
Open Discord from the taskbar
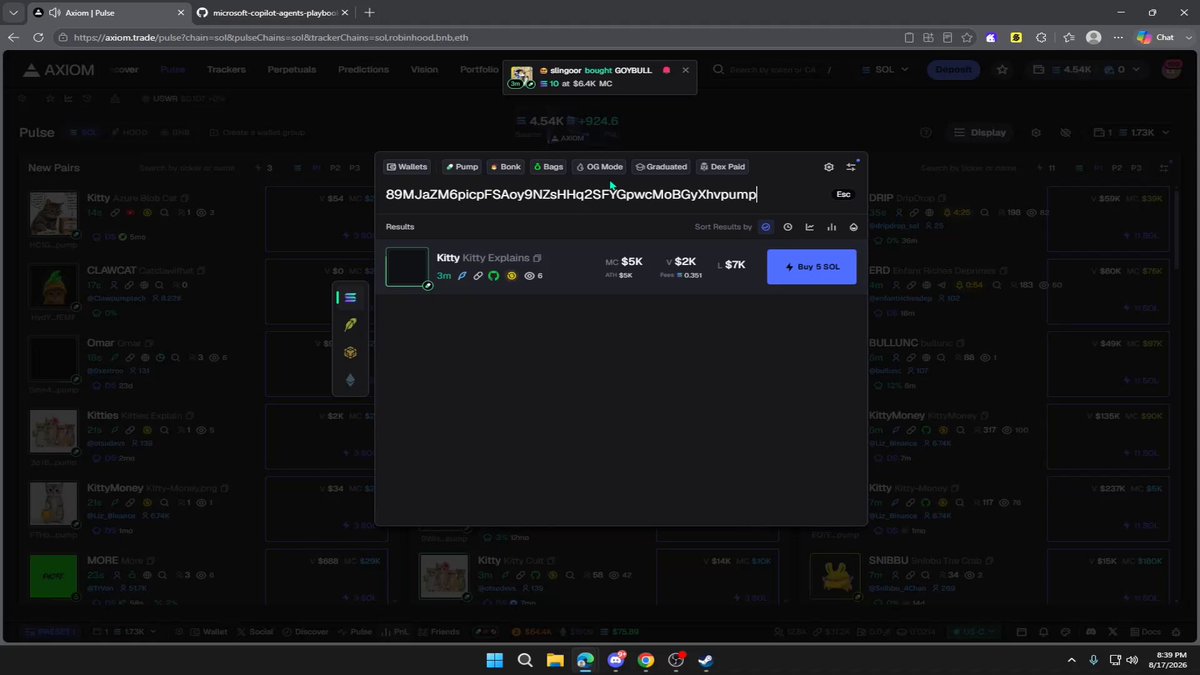[x=615, y=660]
